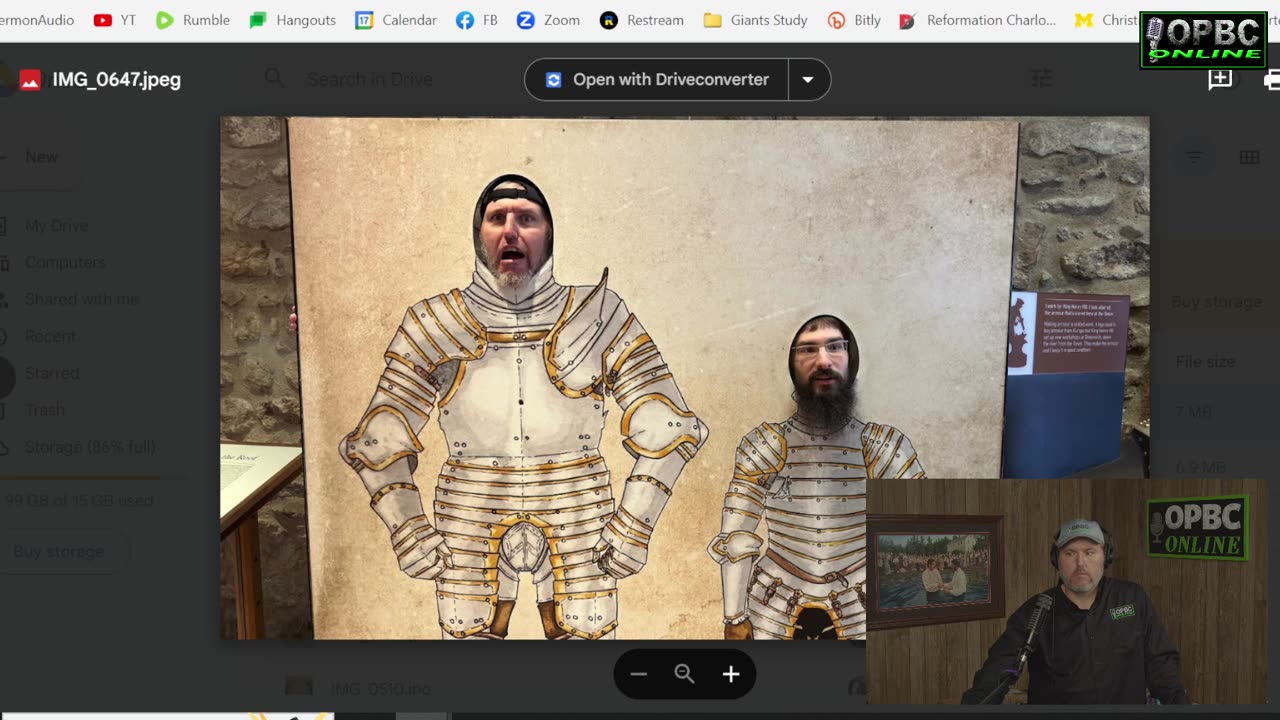The width and height of the screenshot is (1280, 720).
Task: Open the Reformation Charlo... bookmark
Action: [978, 20]
